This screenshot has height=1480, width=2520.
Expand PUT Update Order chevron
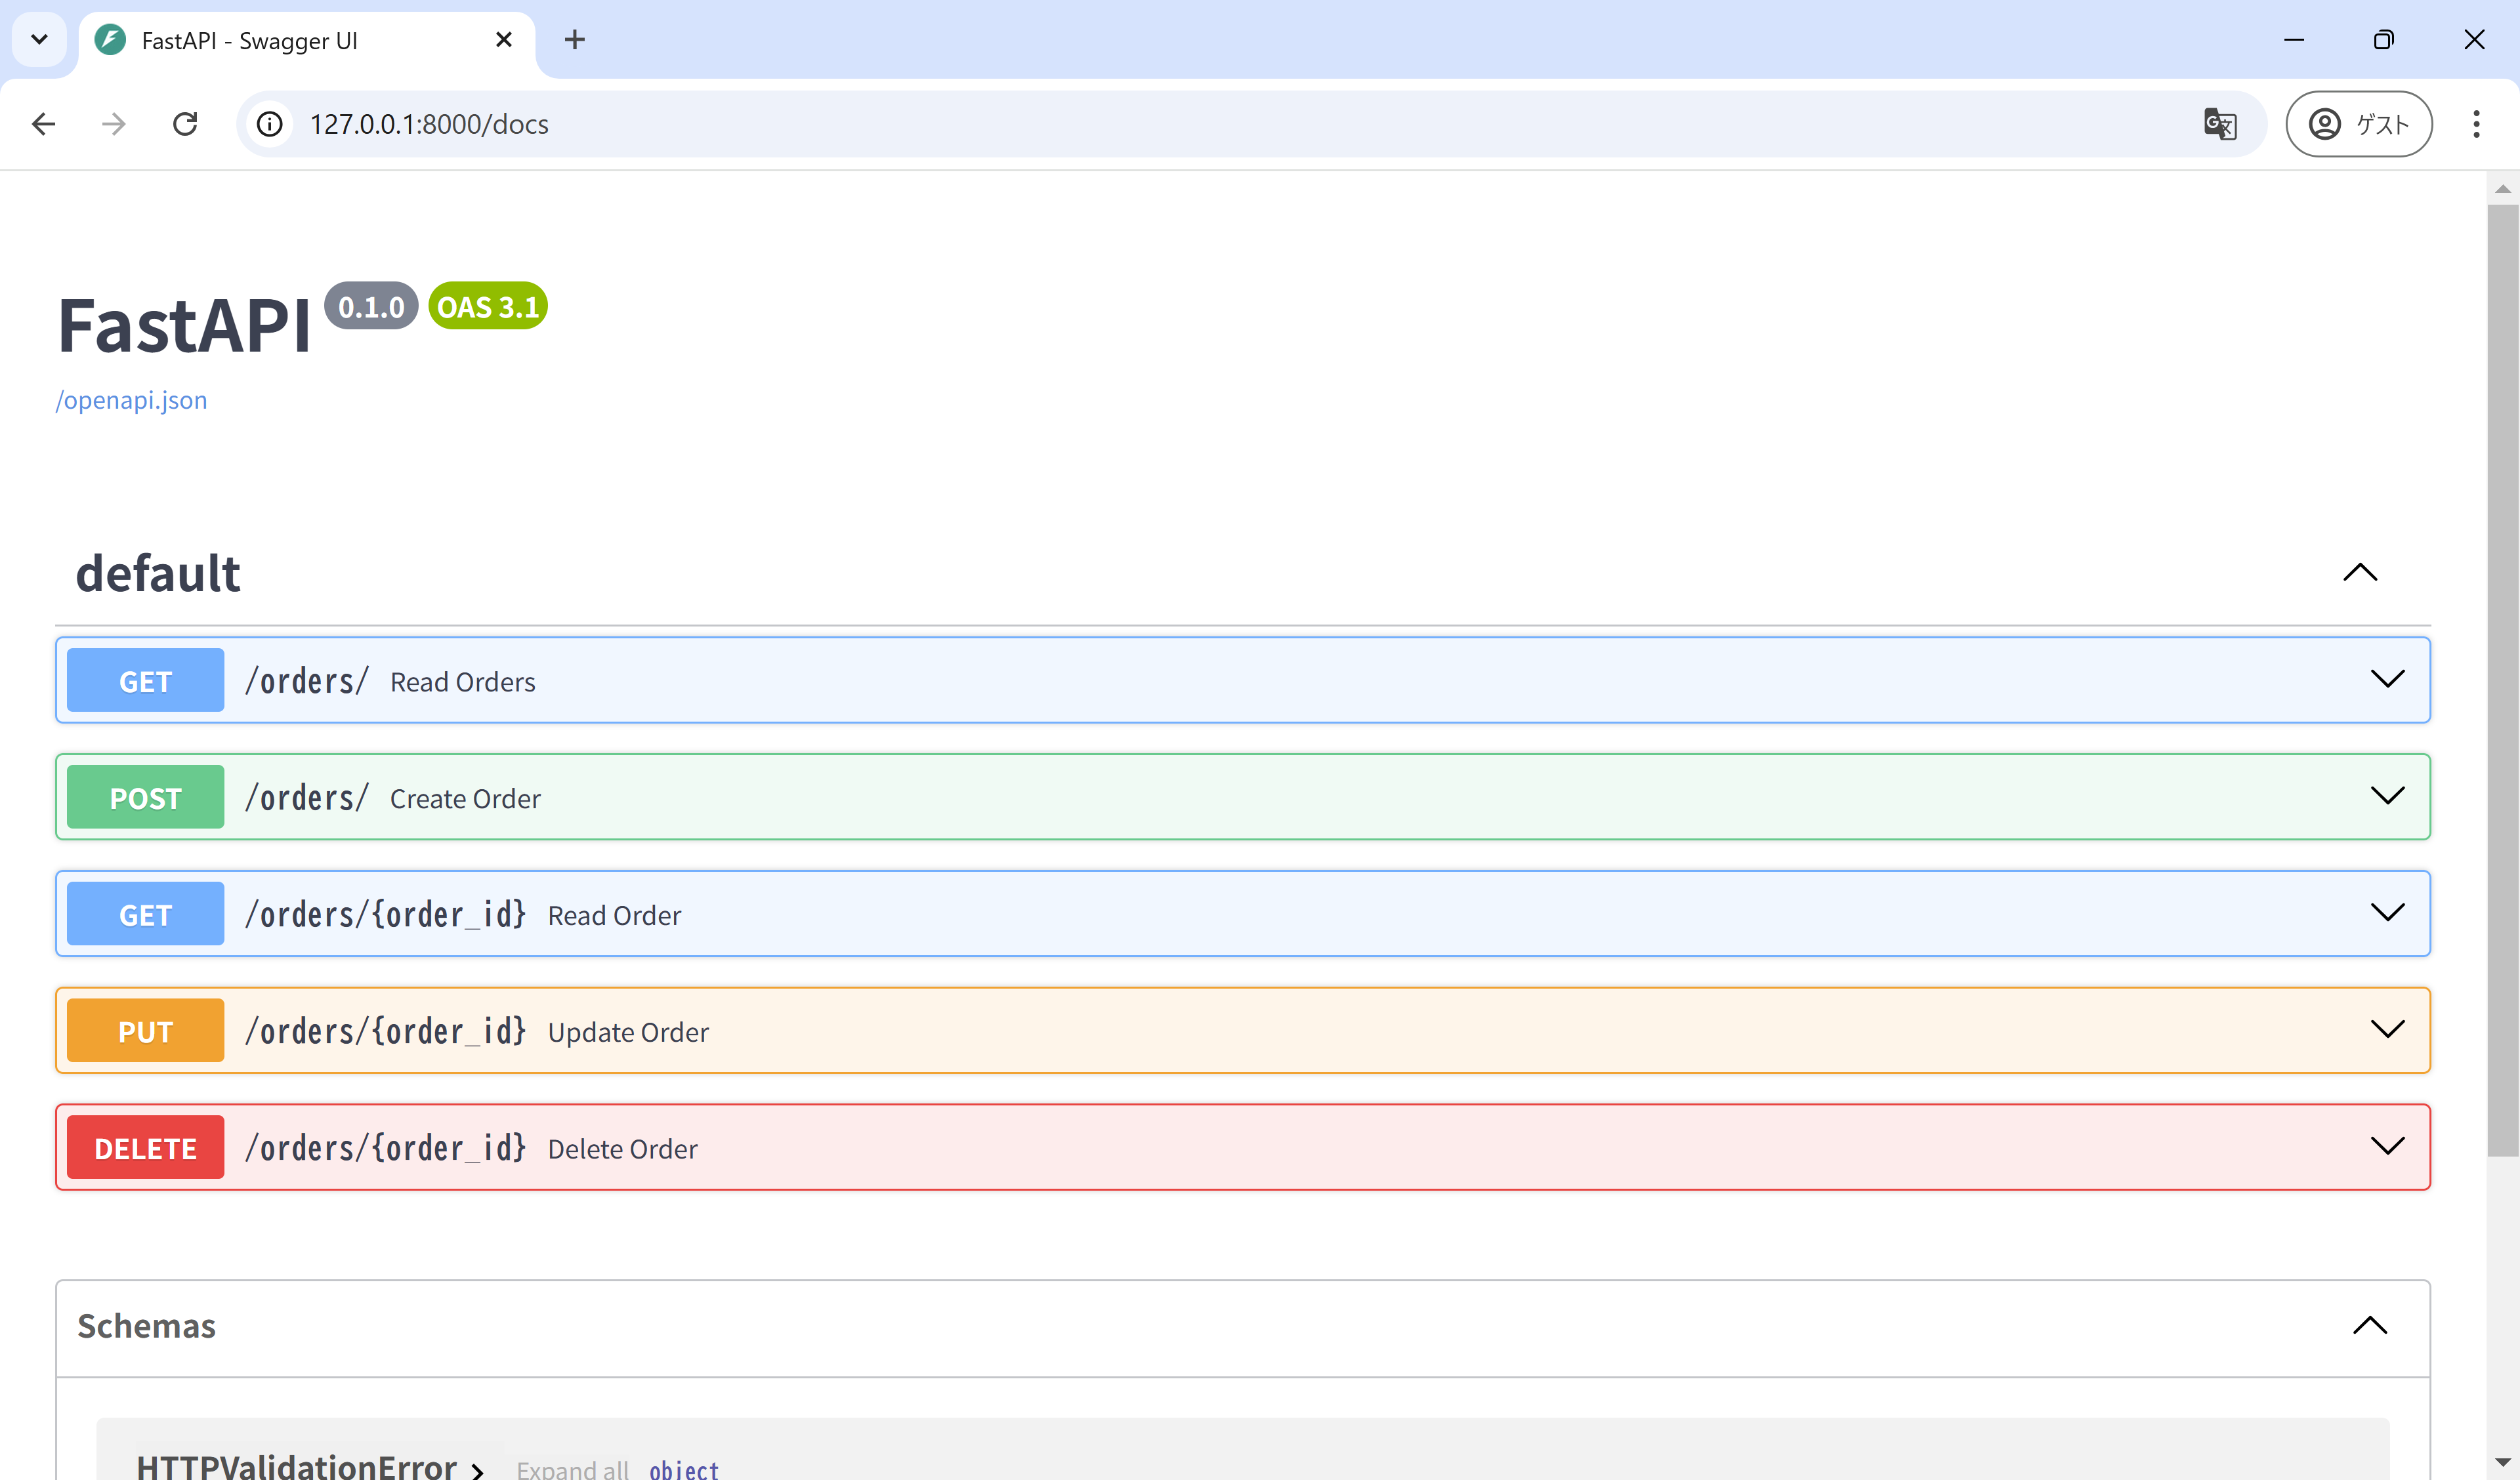[x=2387, y=1030]
